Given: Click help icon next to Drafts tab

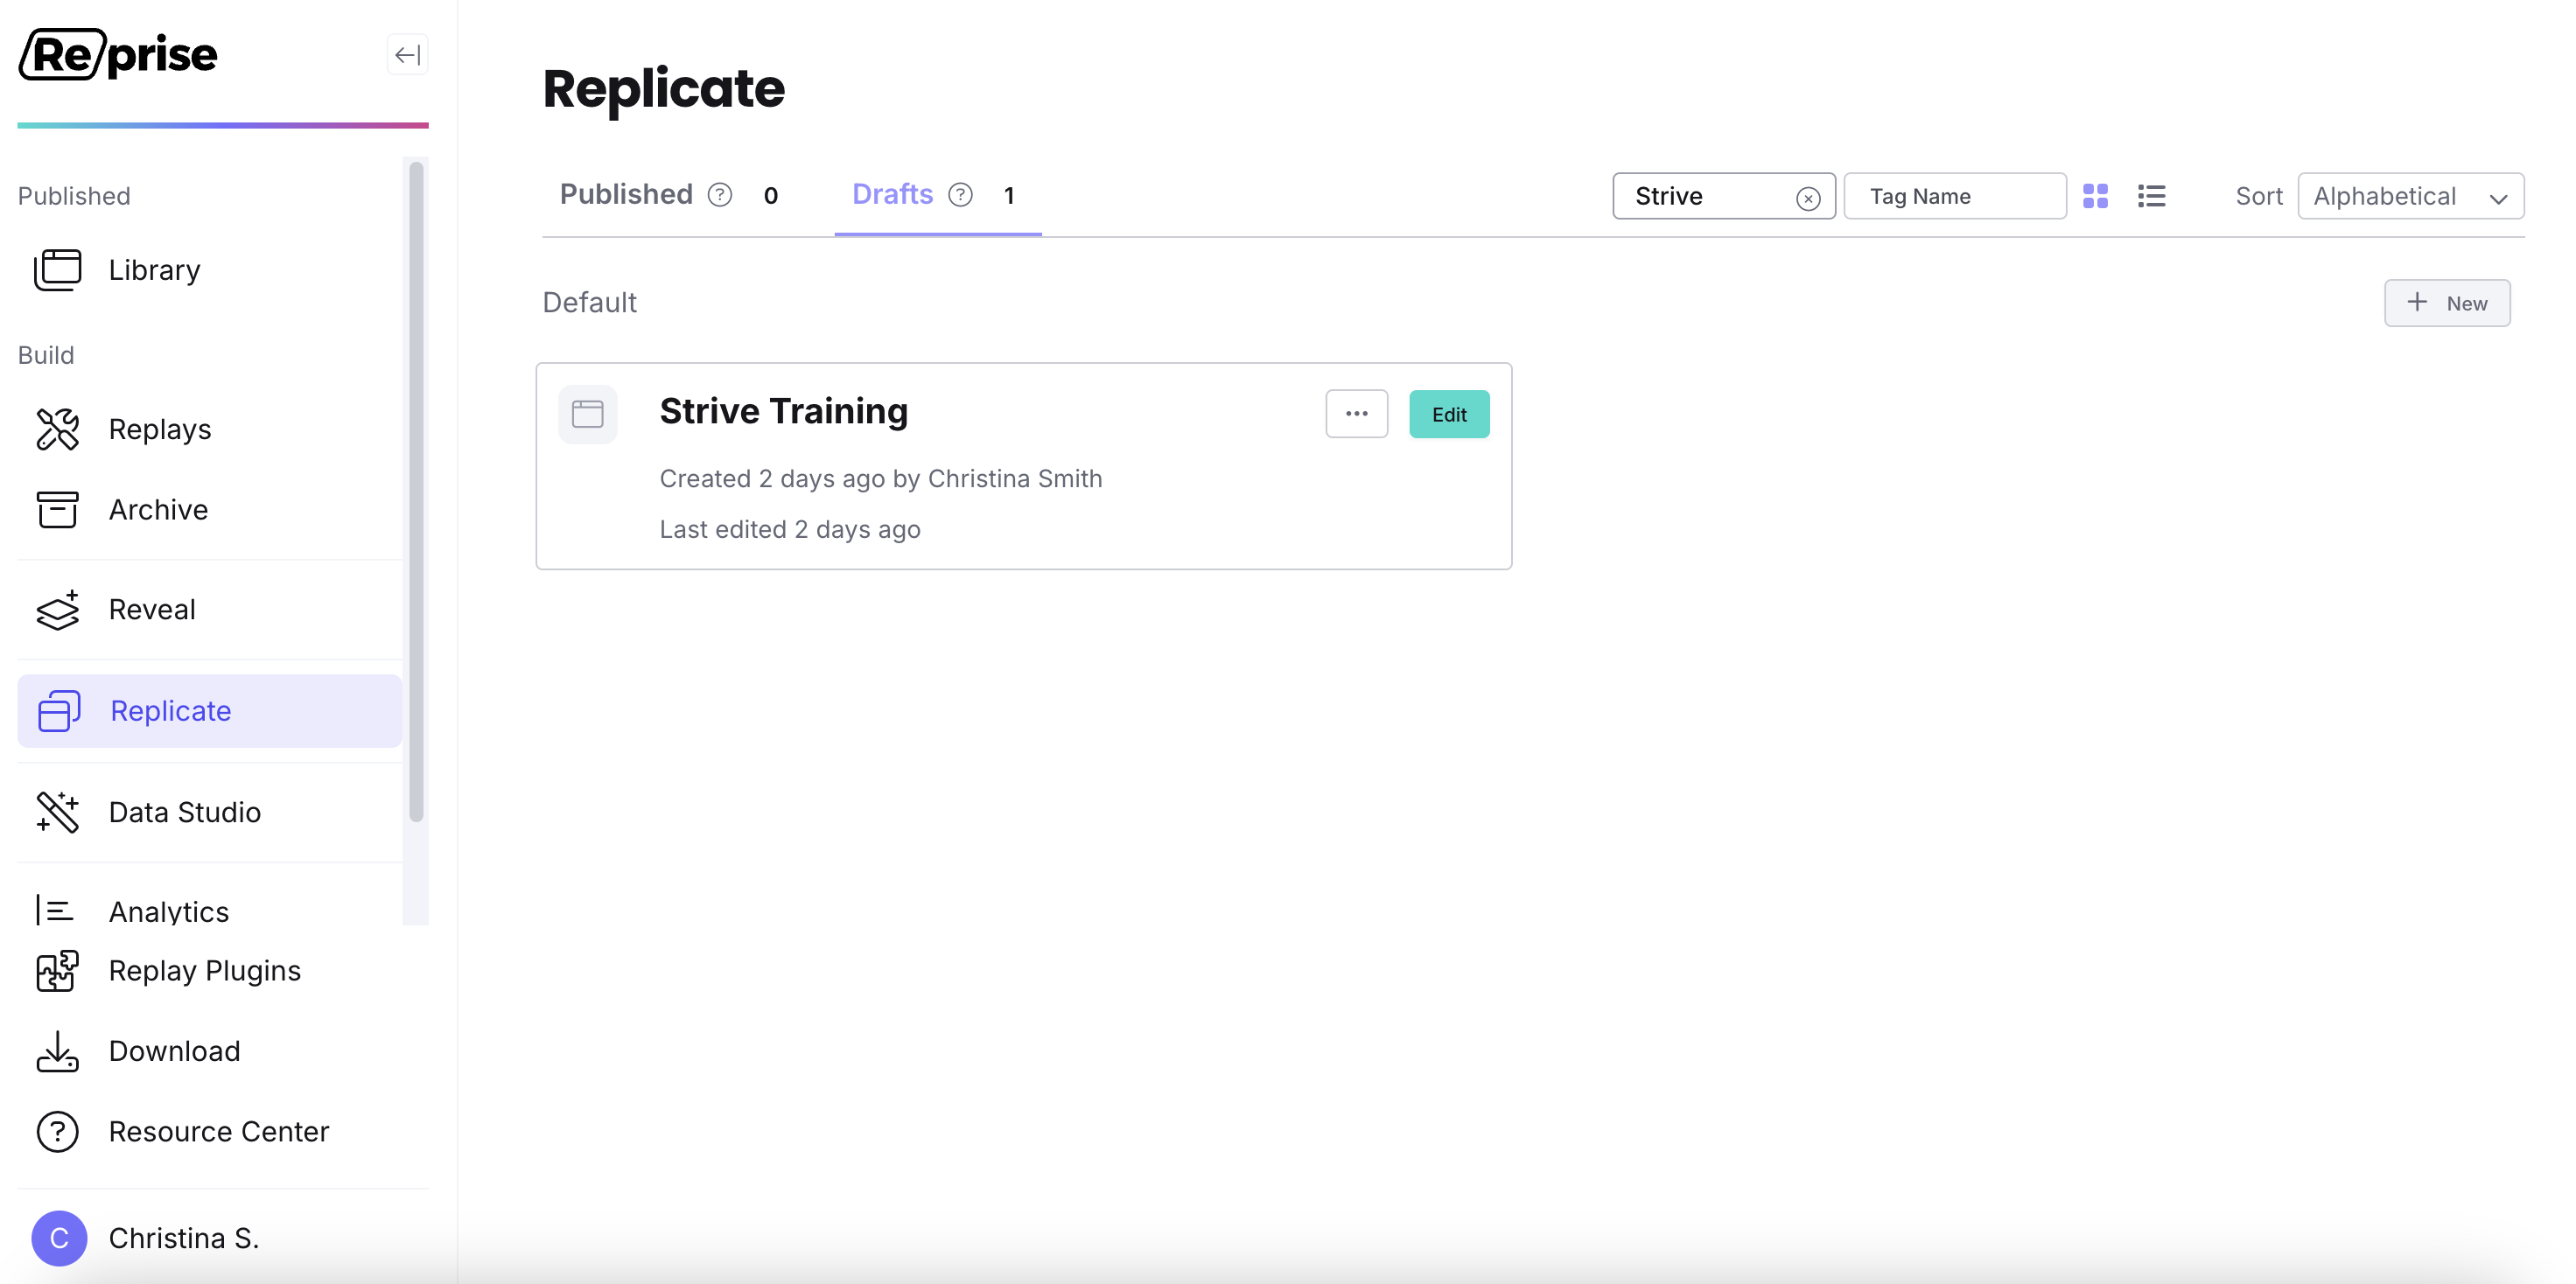Looking at the screenshot, I should pyautogui.click(x=961, y=195).
